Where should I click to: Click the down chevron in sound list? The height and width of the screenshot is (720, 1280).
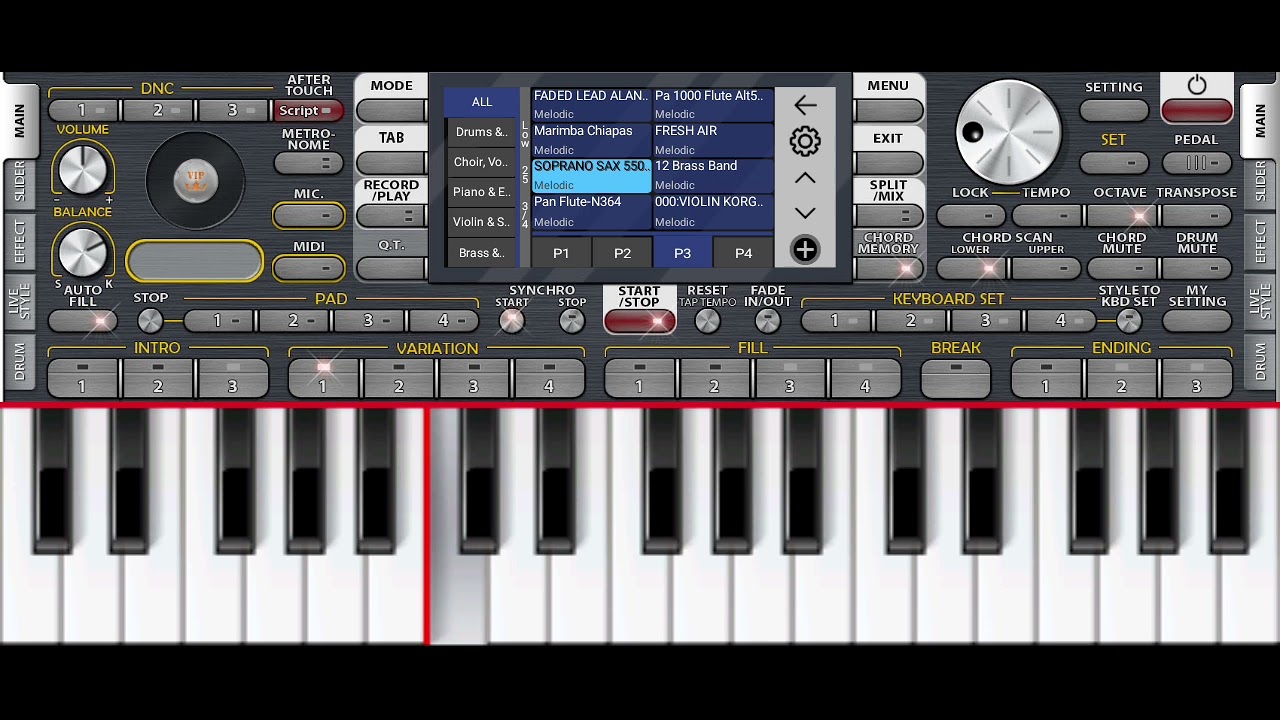click(x=805, y=213)
